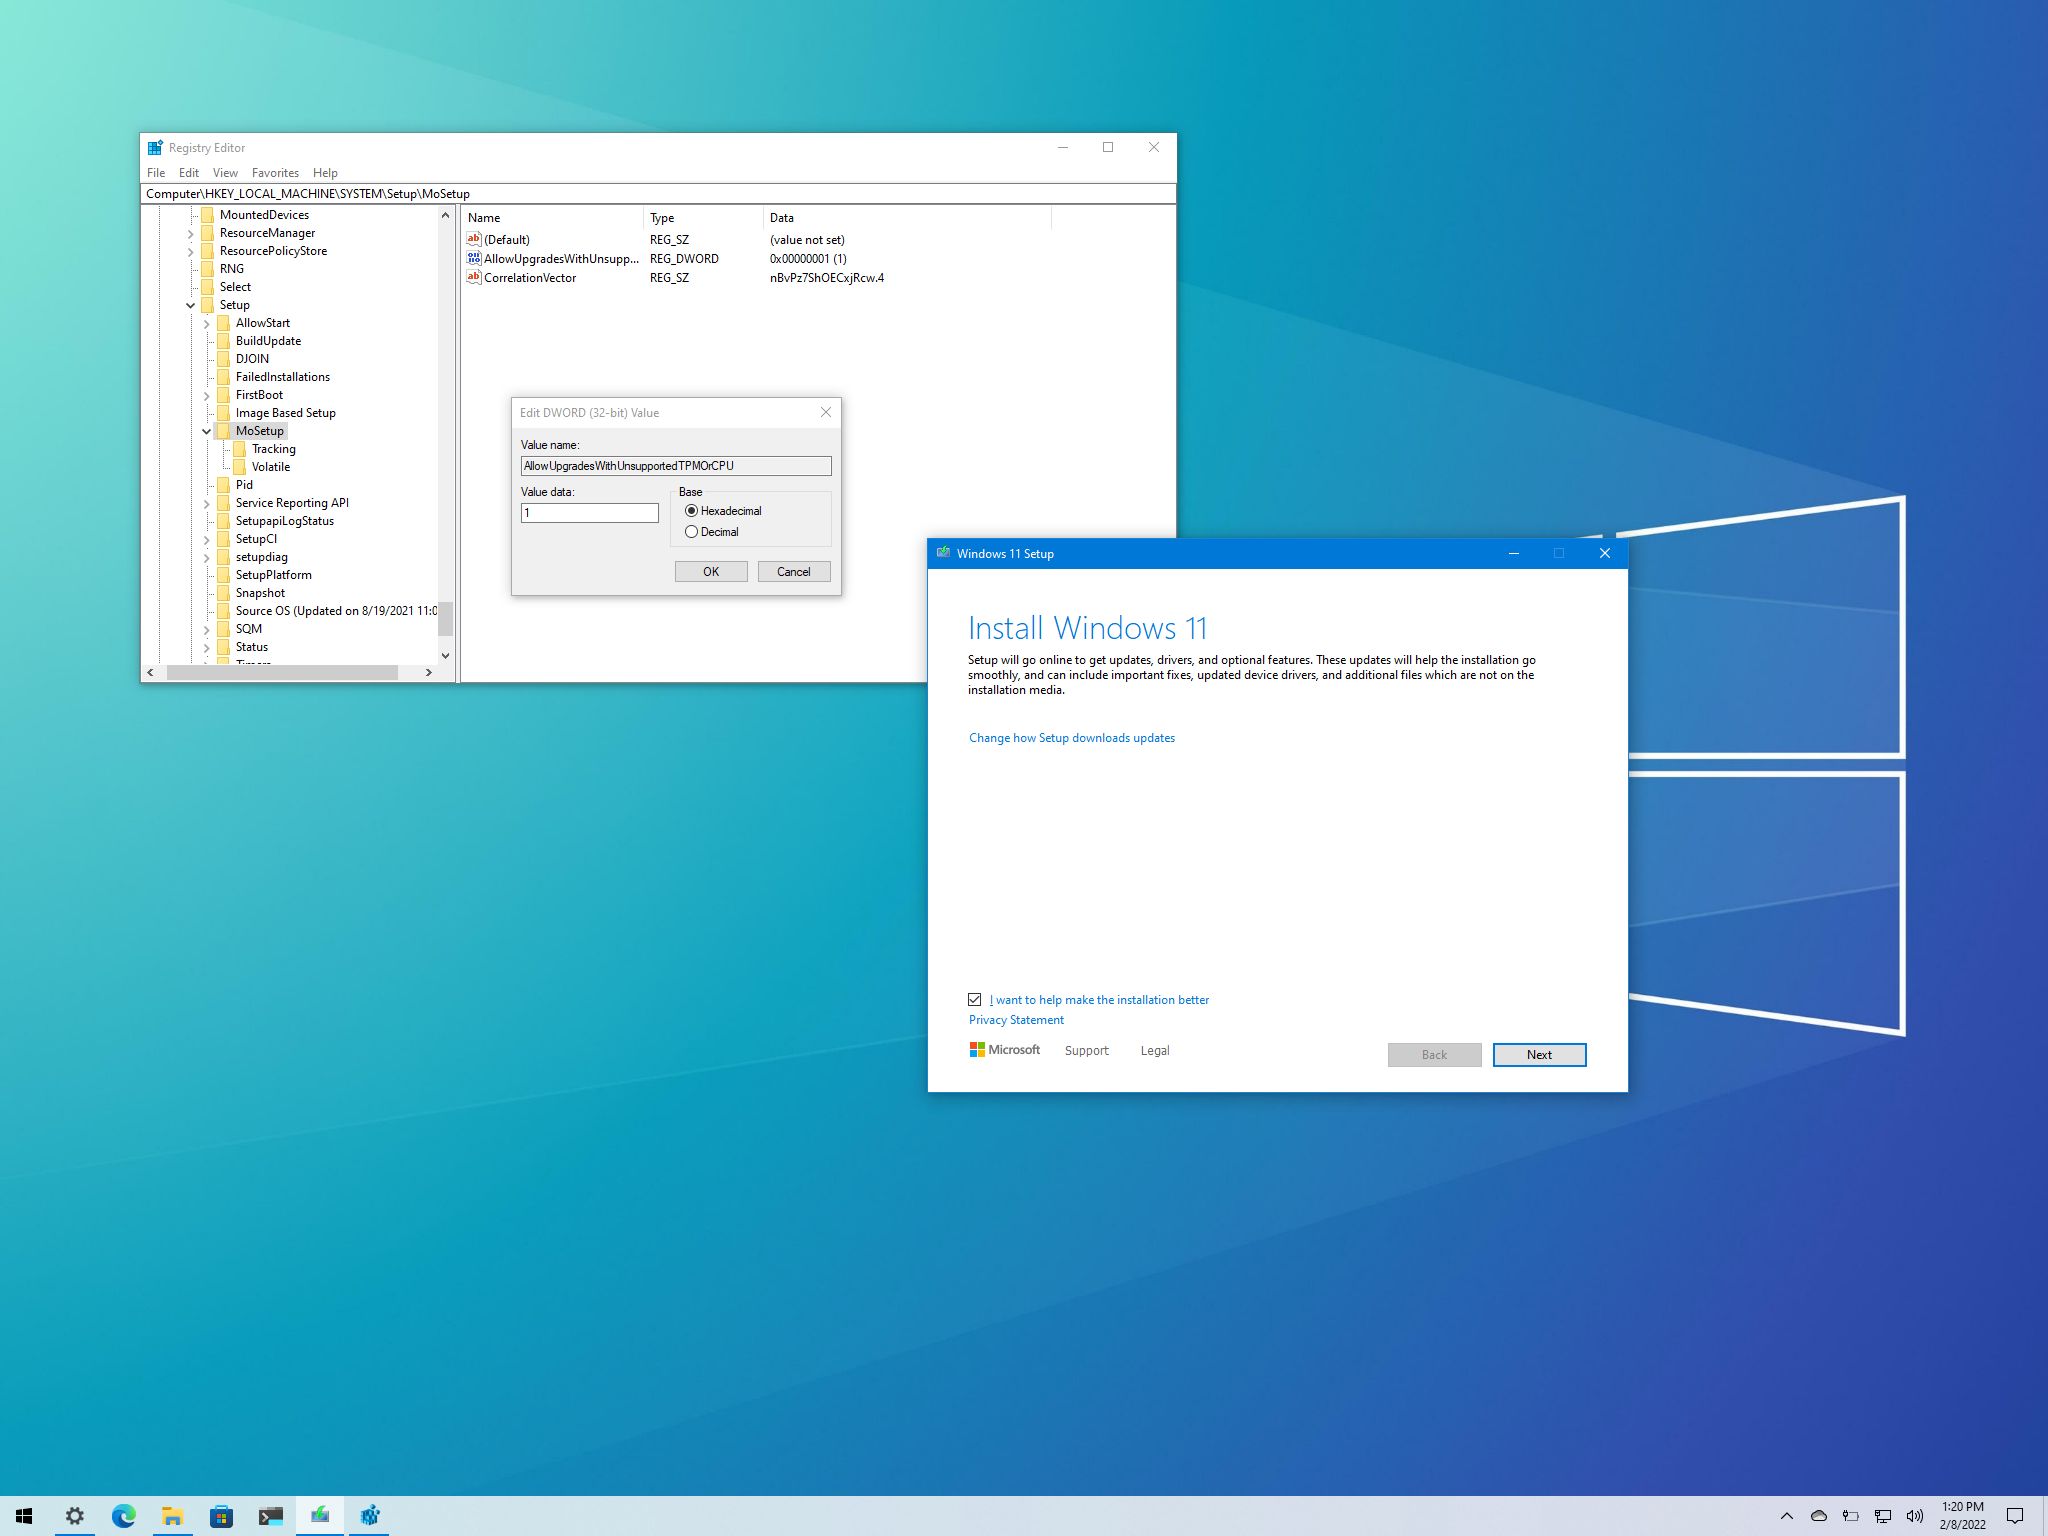Click the Change how Setup downloads updates link

point(1069,737)
